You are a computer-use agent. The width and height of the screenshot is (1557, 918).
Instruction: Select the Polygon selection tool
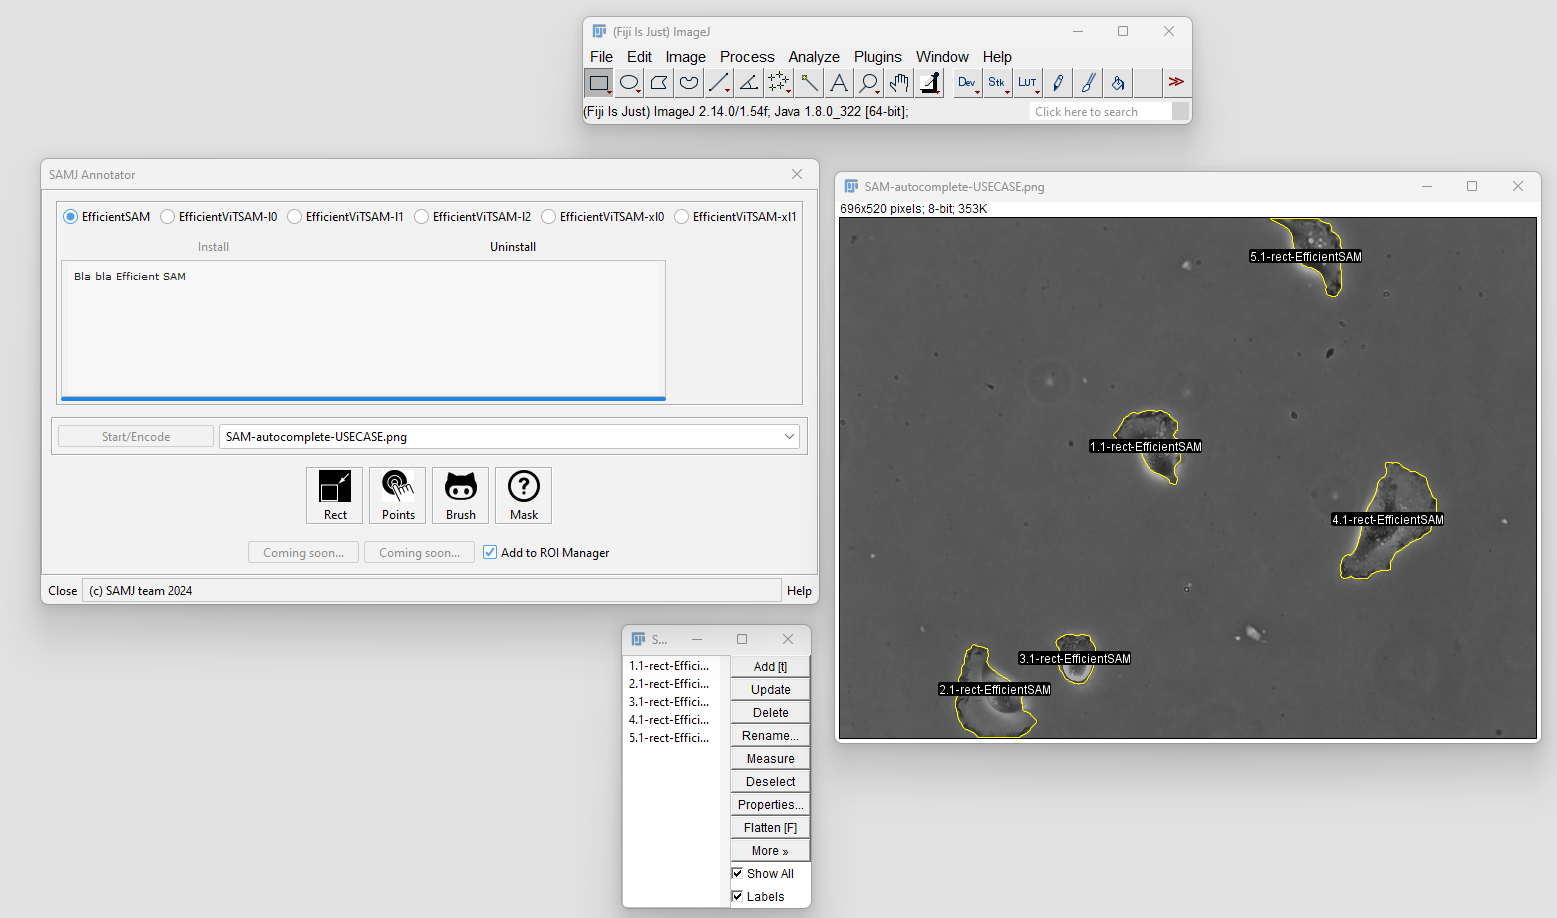click(x=659, y=83)
